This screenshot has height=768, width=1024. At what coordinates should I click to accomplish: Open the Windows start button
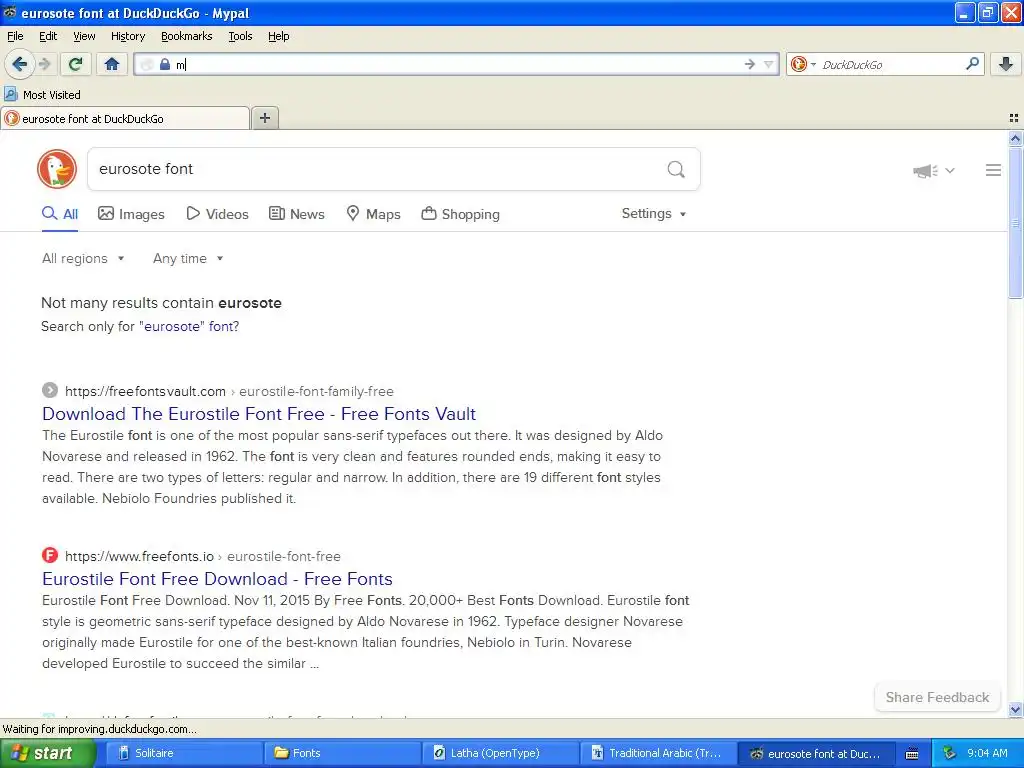(48, 754)
